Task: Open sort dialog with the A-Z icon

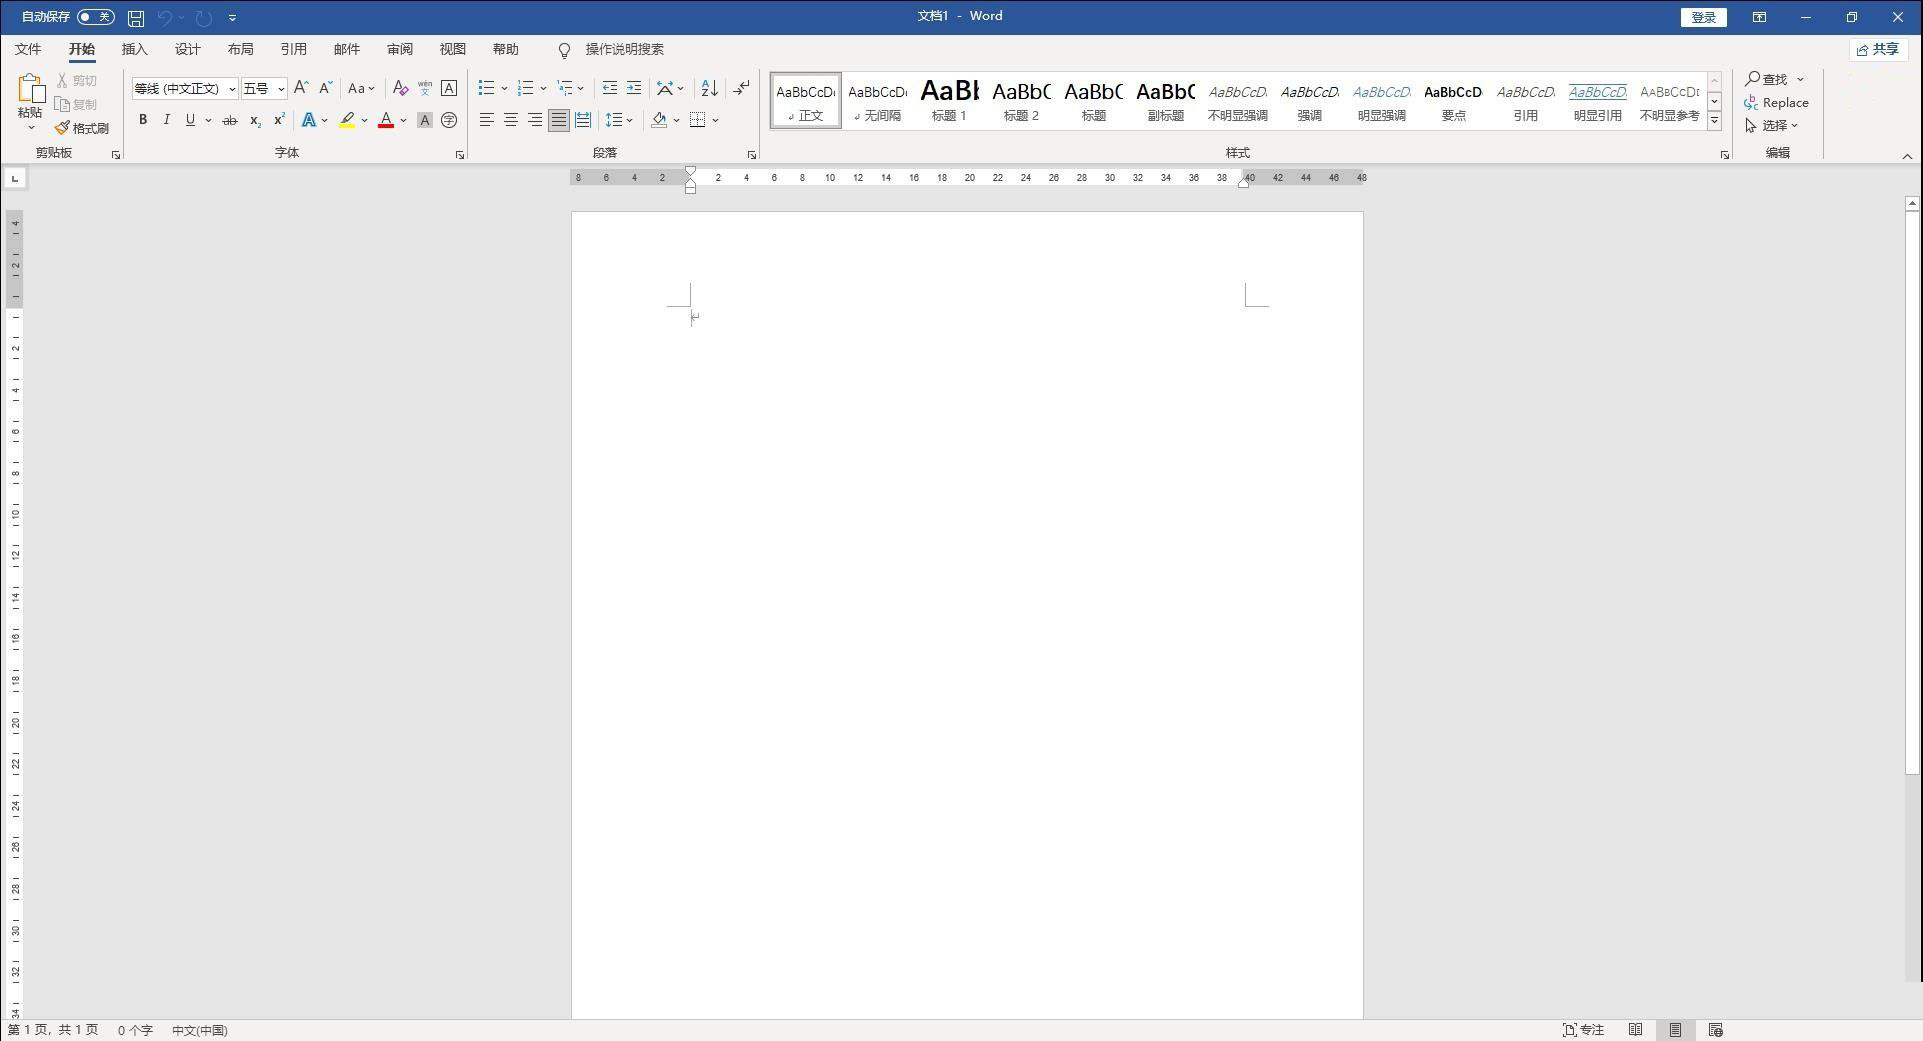Action: (x=707, y=88)
